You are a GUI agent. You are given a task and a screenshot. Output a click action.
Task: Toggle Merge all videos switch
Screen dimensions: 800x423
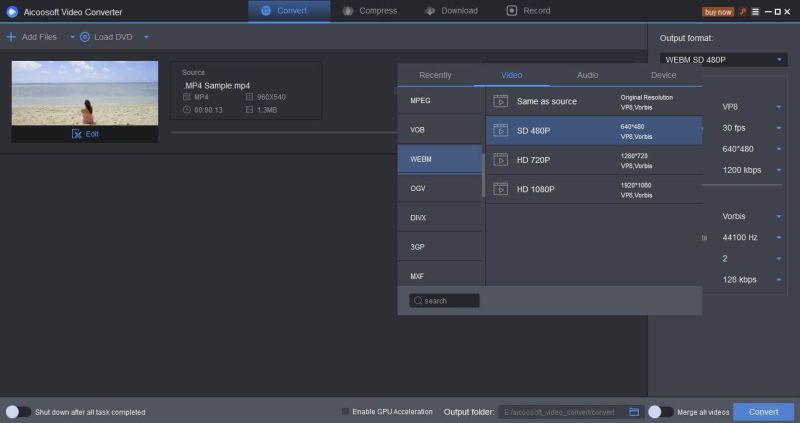tap(660, 412)
